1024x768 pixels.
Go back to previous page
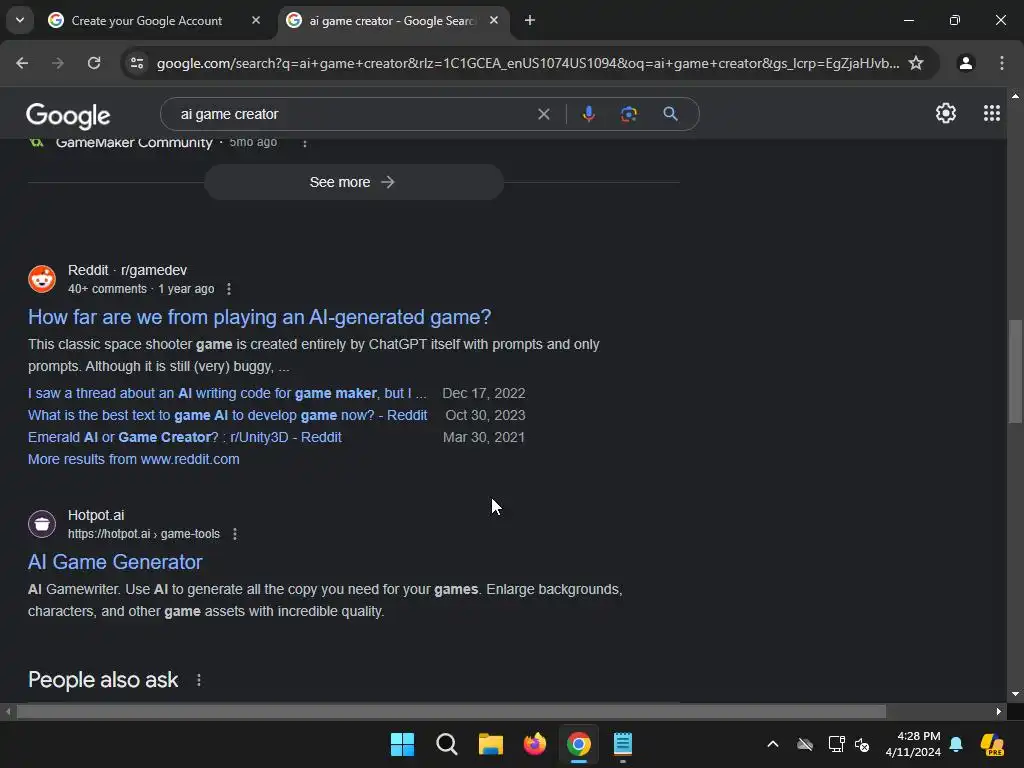click(x=22, y=63)
